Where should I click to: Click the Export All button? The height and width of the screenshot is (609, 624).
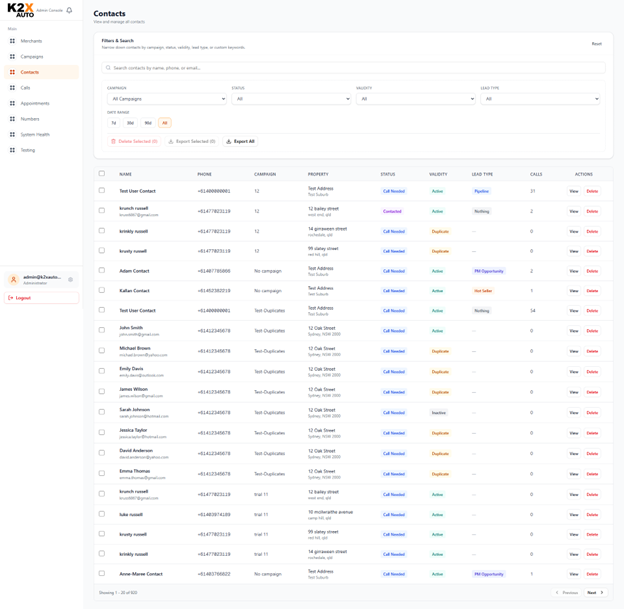pyautogui.click(x=240, y=141)
